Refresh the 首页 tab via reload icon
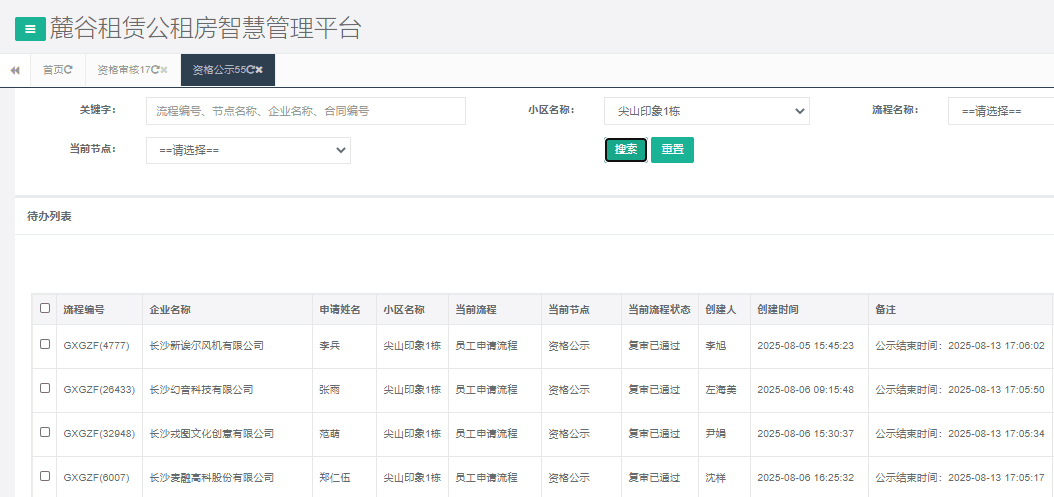The width and height of the screenshot is (1054, 497). (69, 70)
